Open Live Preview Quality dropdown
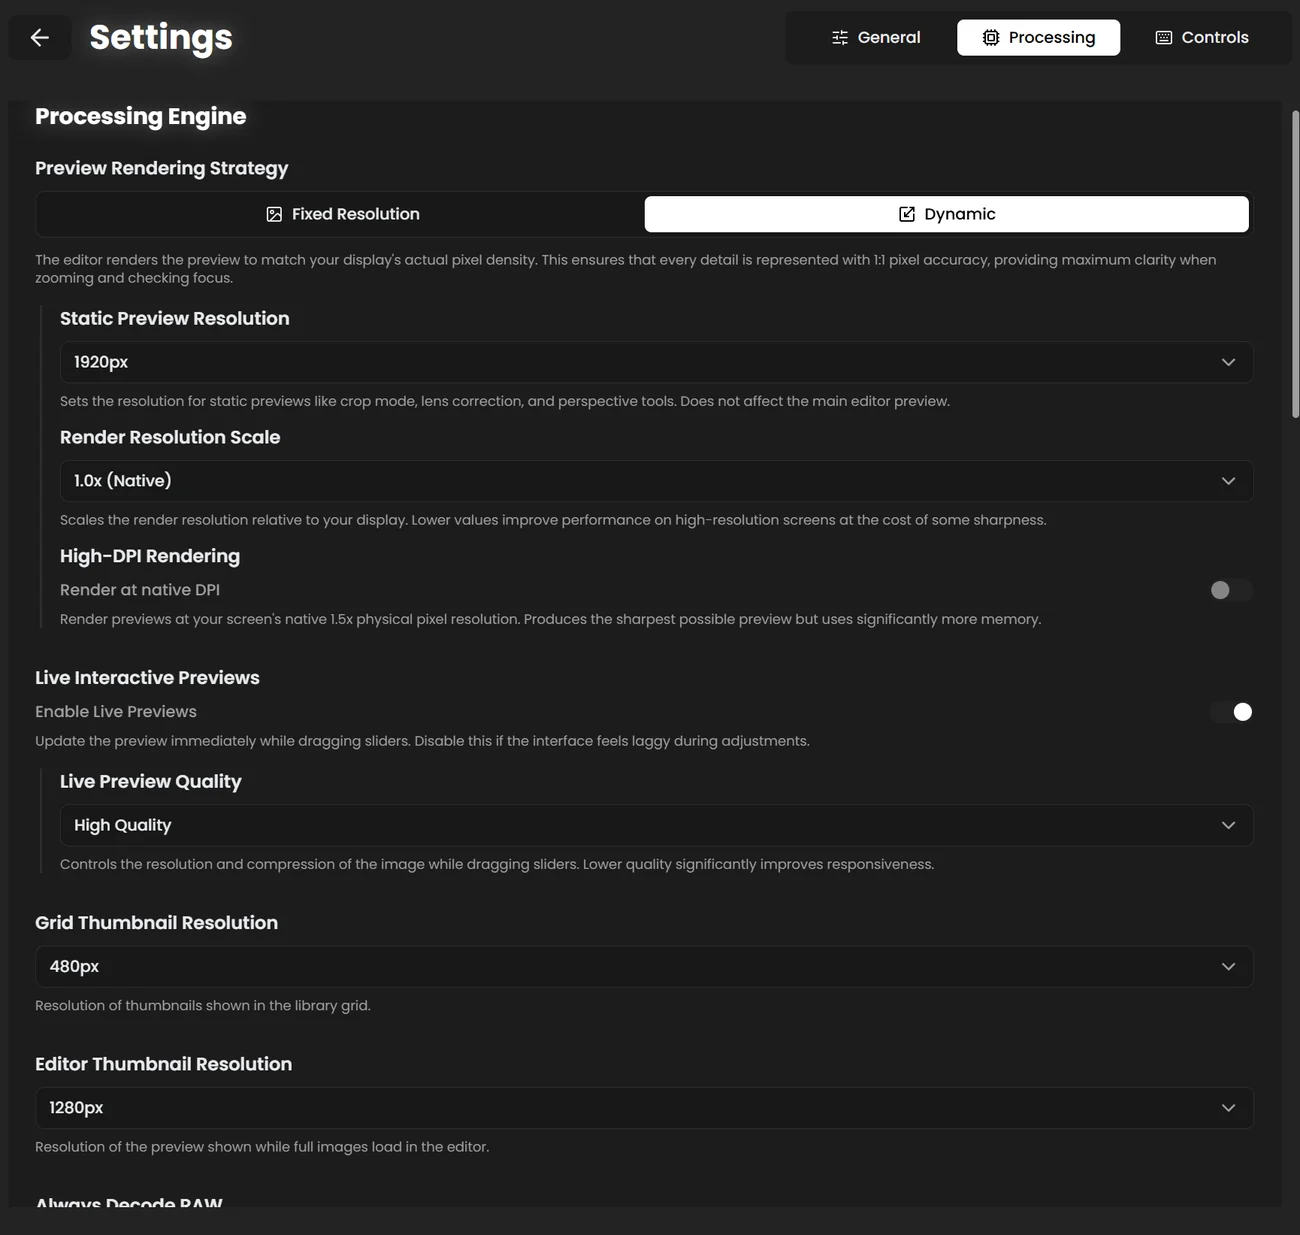Image resolution: width=1300 pixels, height=1235 pixels. click(656, 825)
